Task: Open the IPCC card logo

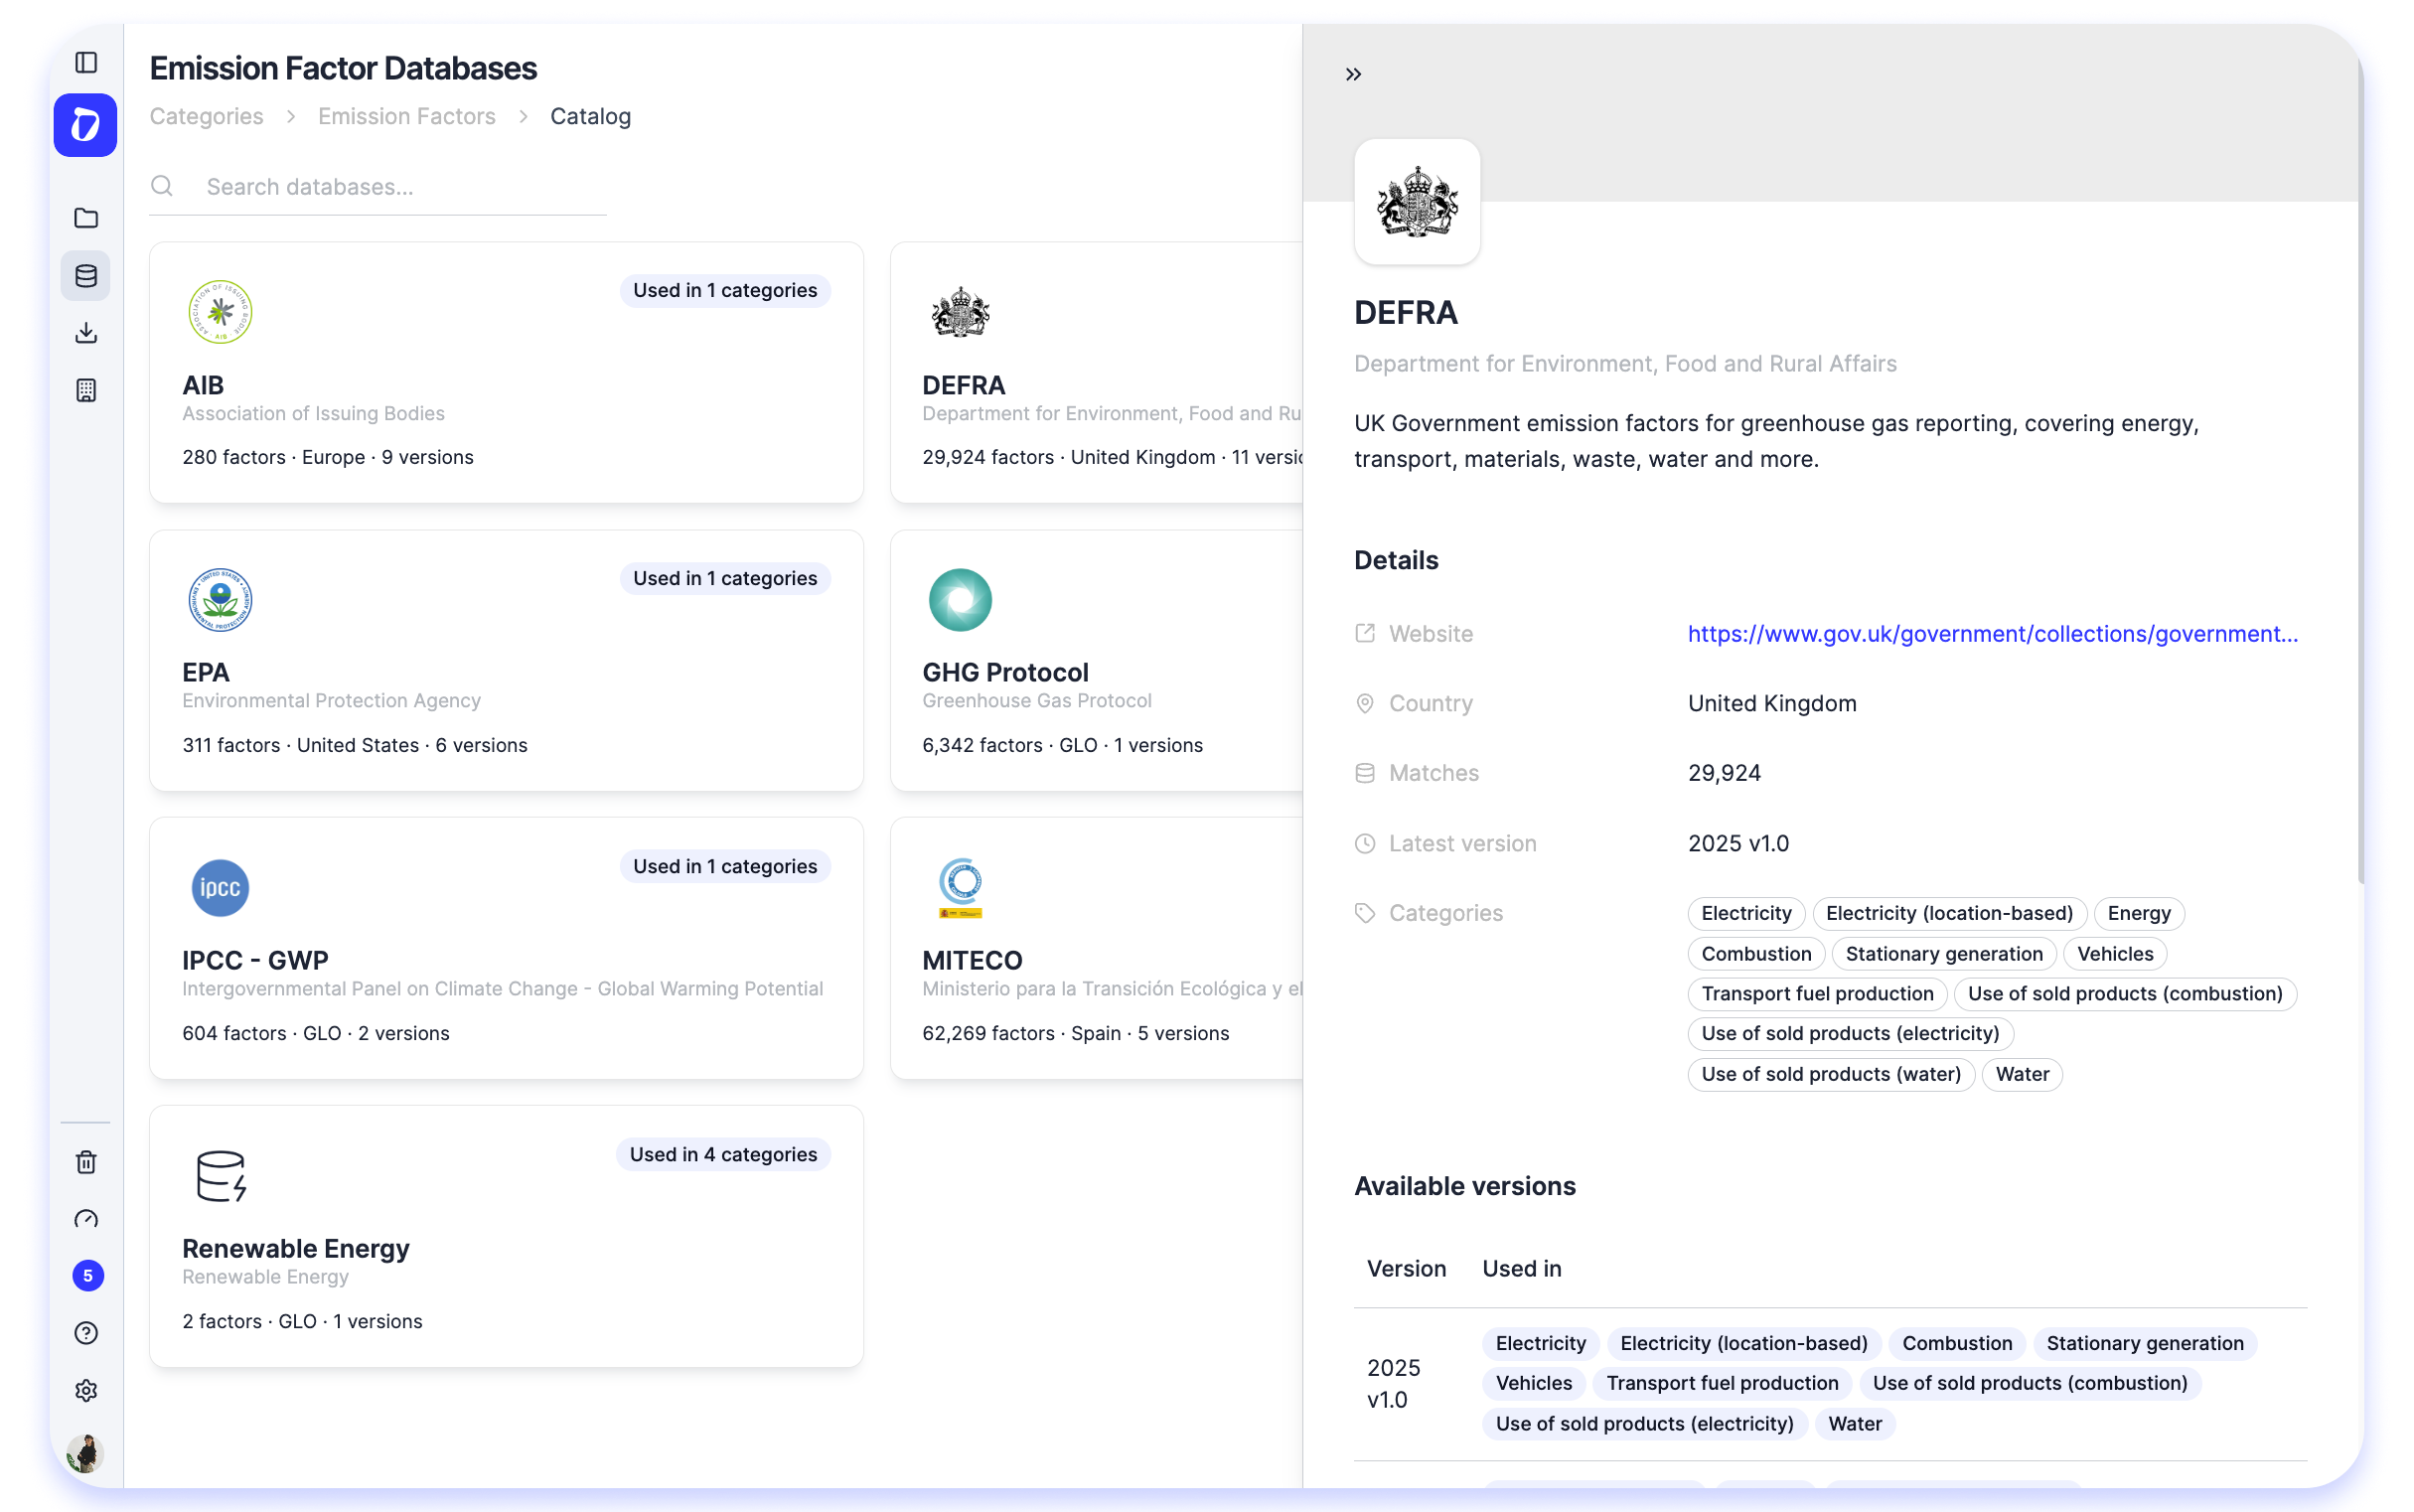Action: pyautogui.click(x=220, y=888)
